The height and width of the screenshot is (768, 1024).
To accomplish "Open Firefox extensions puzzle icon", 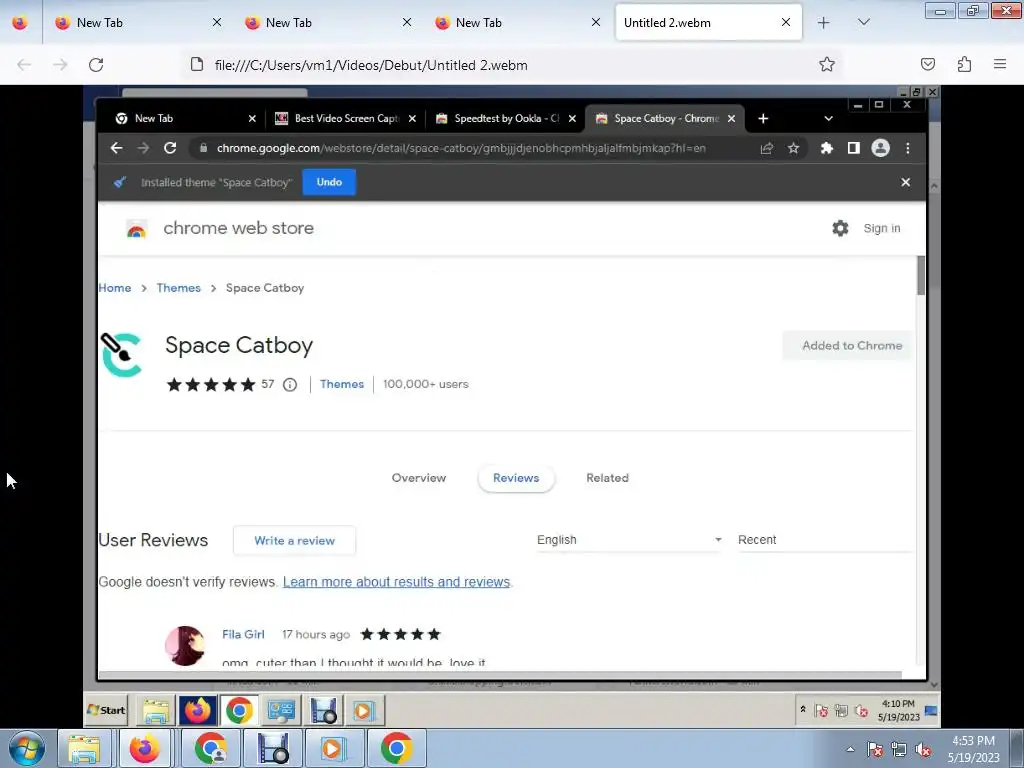I will [x=964, y=64].
